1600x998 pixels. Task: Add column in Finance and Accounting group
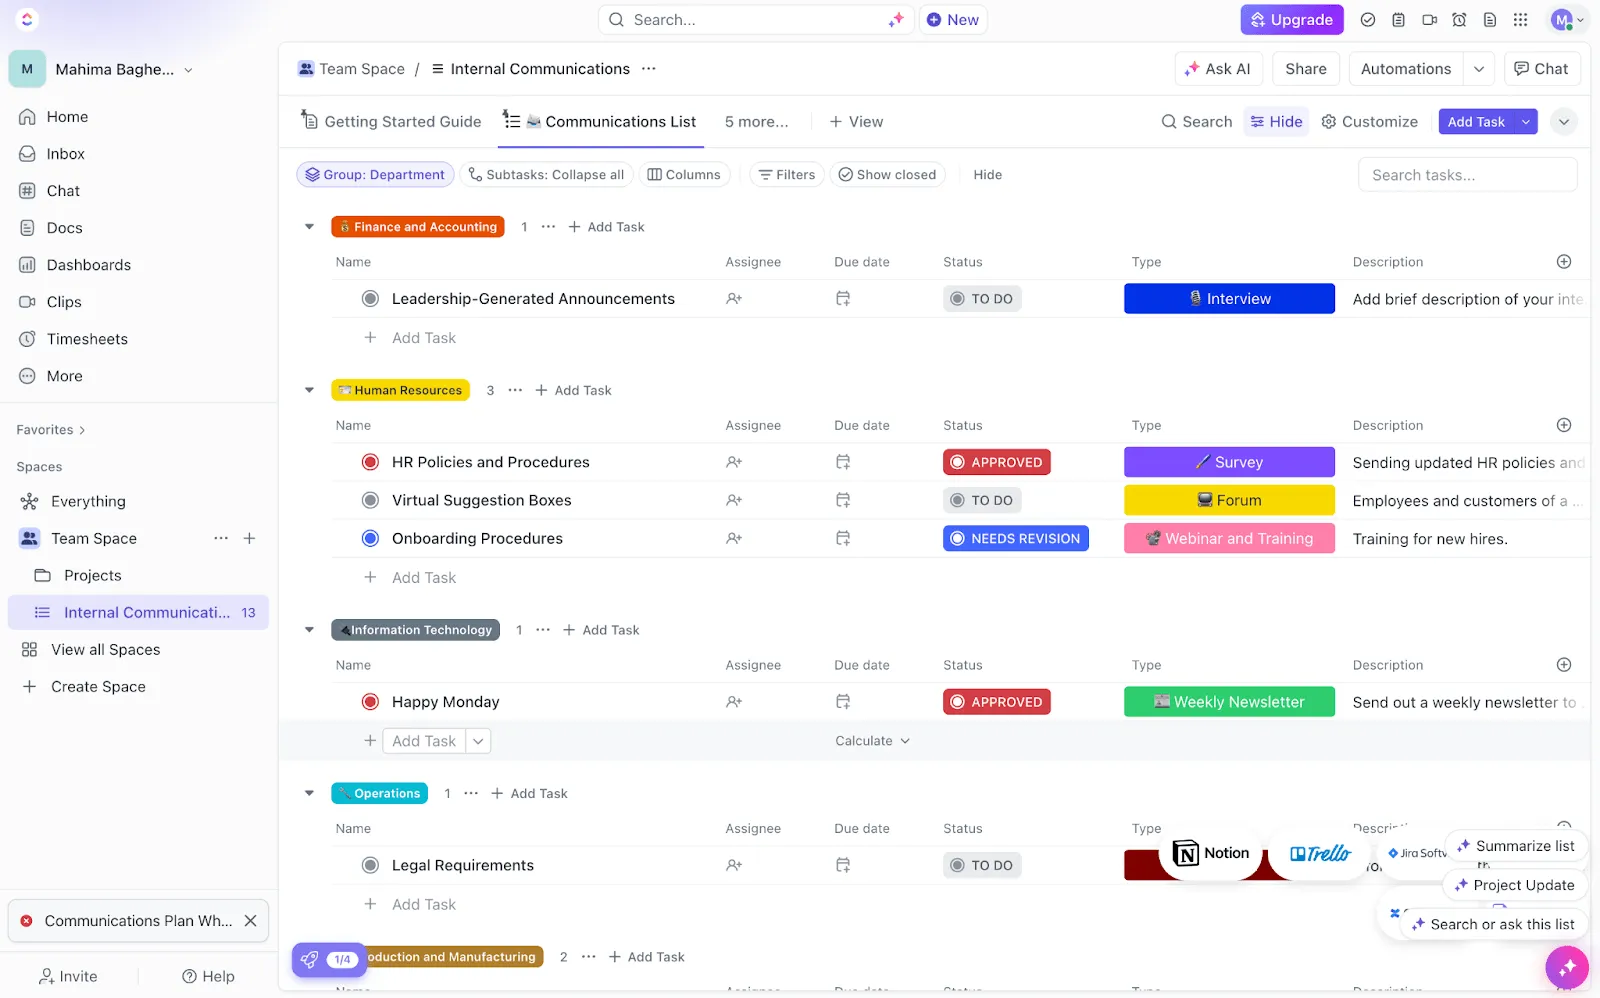pos(1564,262)
